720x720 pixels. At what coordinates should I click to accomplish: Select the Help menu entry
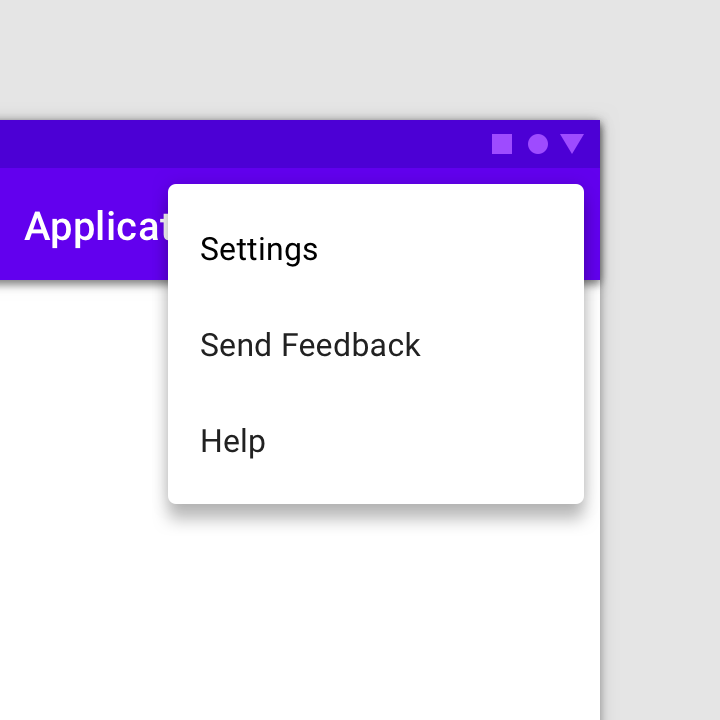(x=376, y=441)
